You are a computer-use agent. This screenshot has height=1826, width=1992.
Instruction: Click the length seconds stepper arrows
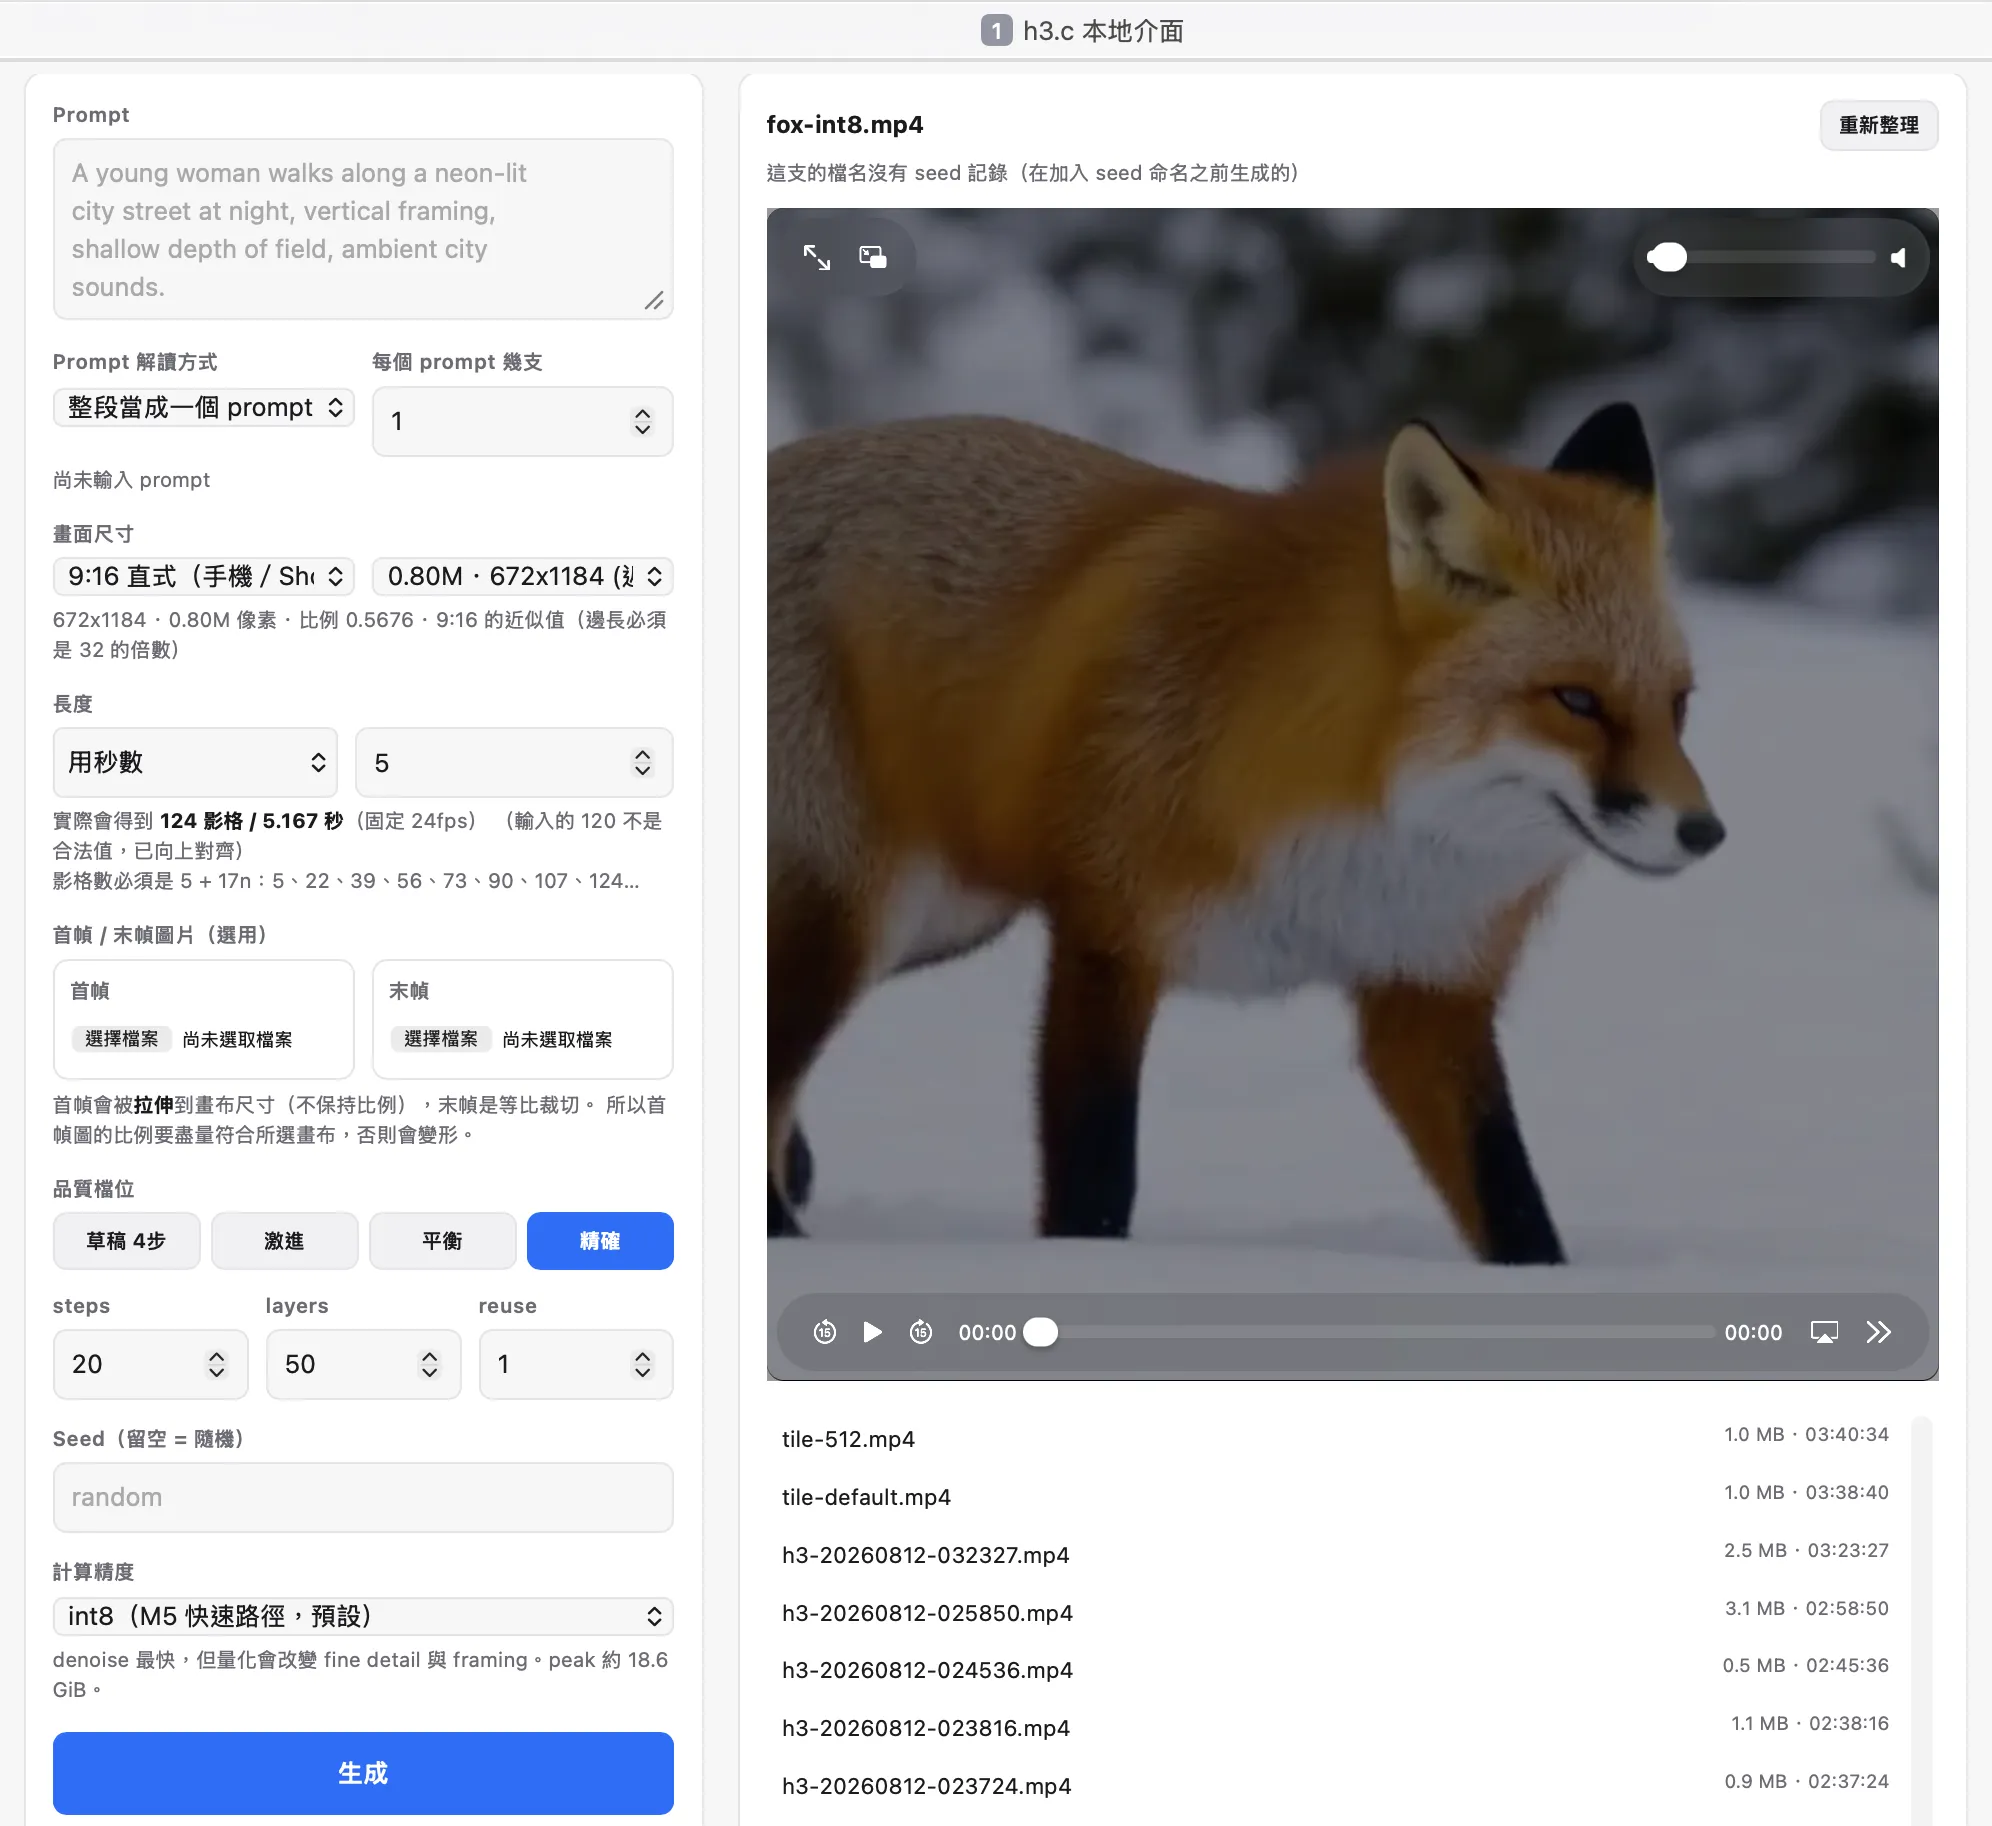tap(642, 762)
